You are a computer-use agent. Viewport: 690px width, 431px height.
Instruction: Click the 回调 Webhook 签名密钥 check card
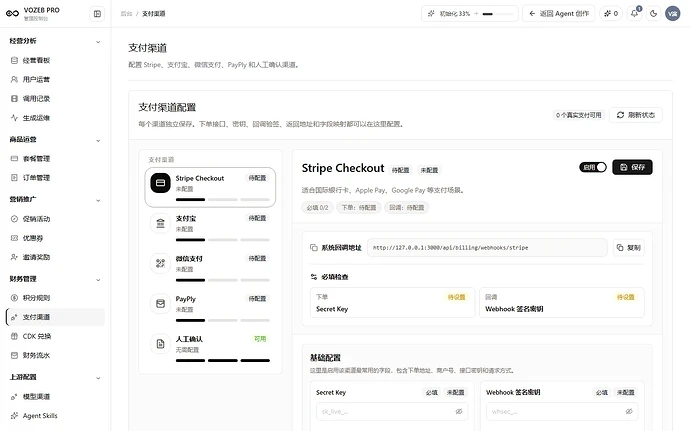(562, 302)
